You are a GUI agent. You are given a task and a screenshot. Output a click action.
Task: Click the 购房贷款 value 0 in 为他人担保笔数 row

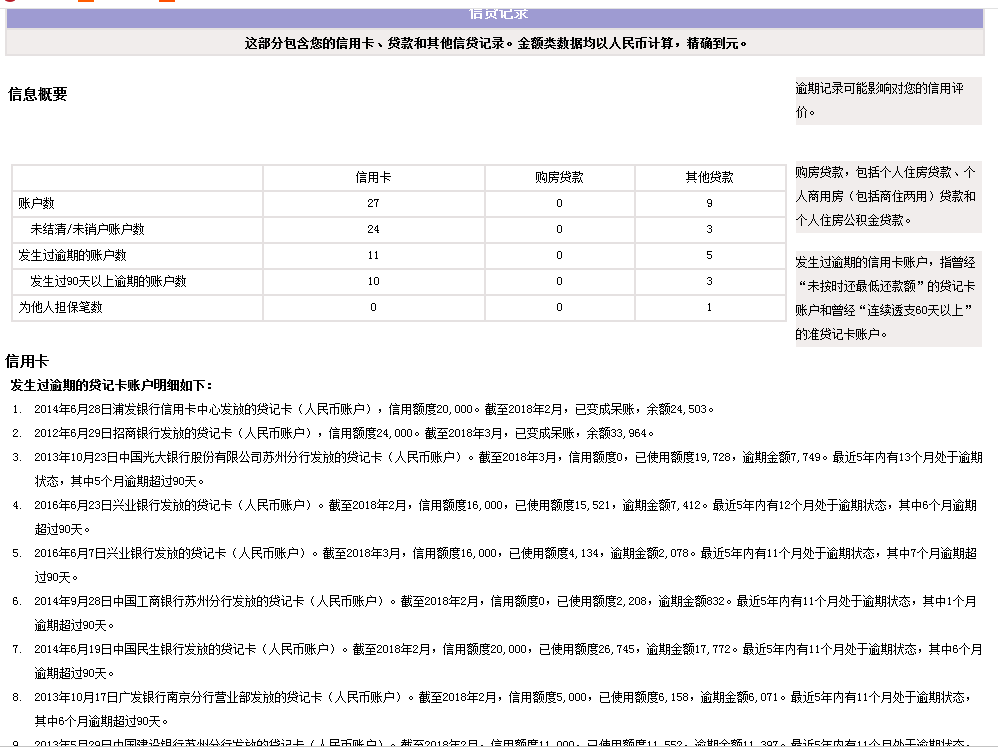point(559,307)
